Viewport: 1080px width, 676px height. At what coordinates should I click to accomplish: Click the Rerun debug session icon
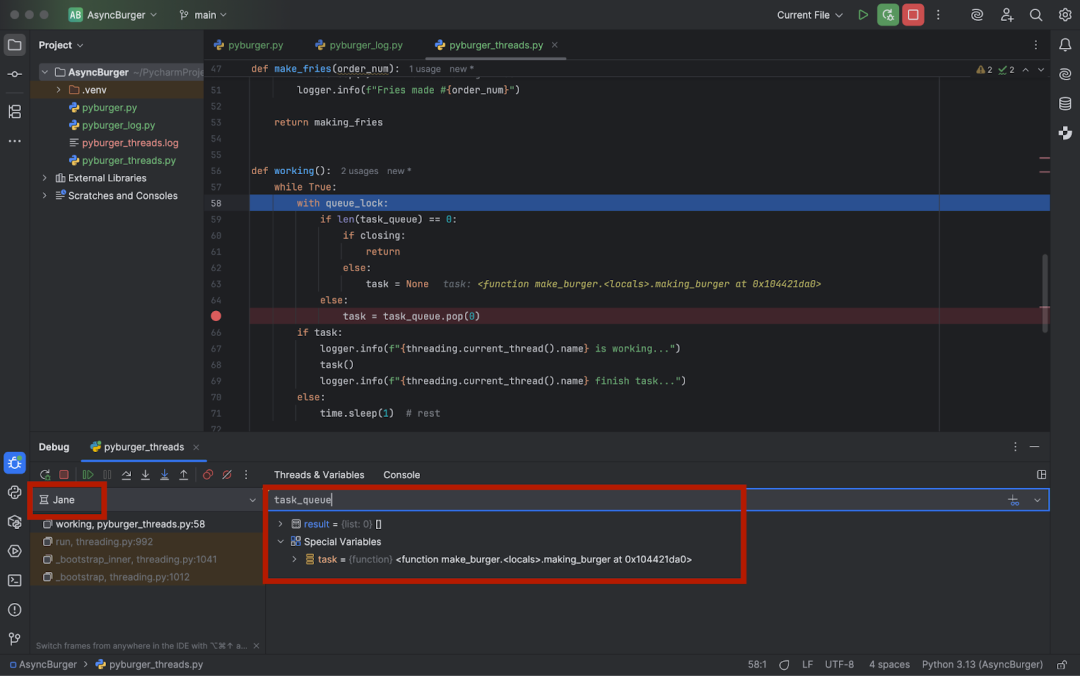click(x=45, y=475)
